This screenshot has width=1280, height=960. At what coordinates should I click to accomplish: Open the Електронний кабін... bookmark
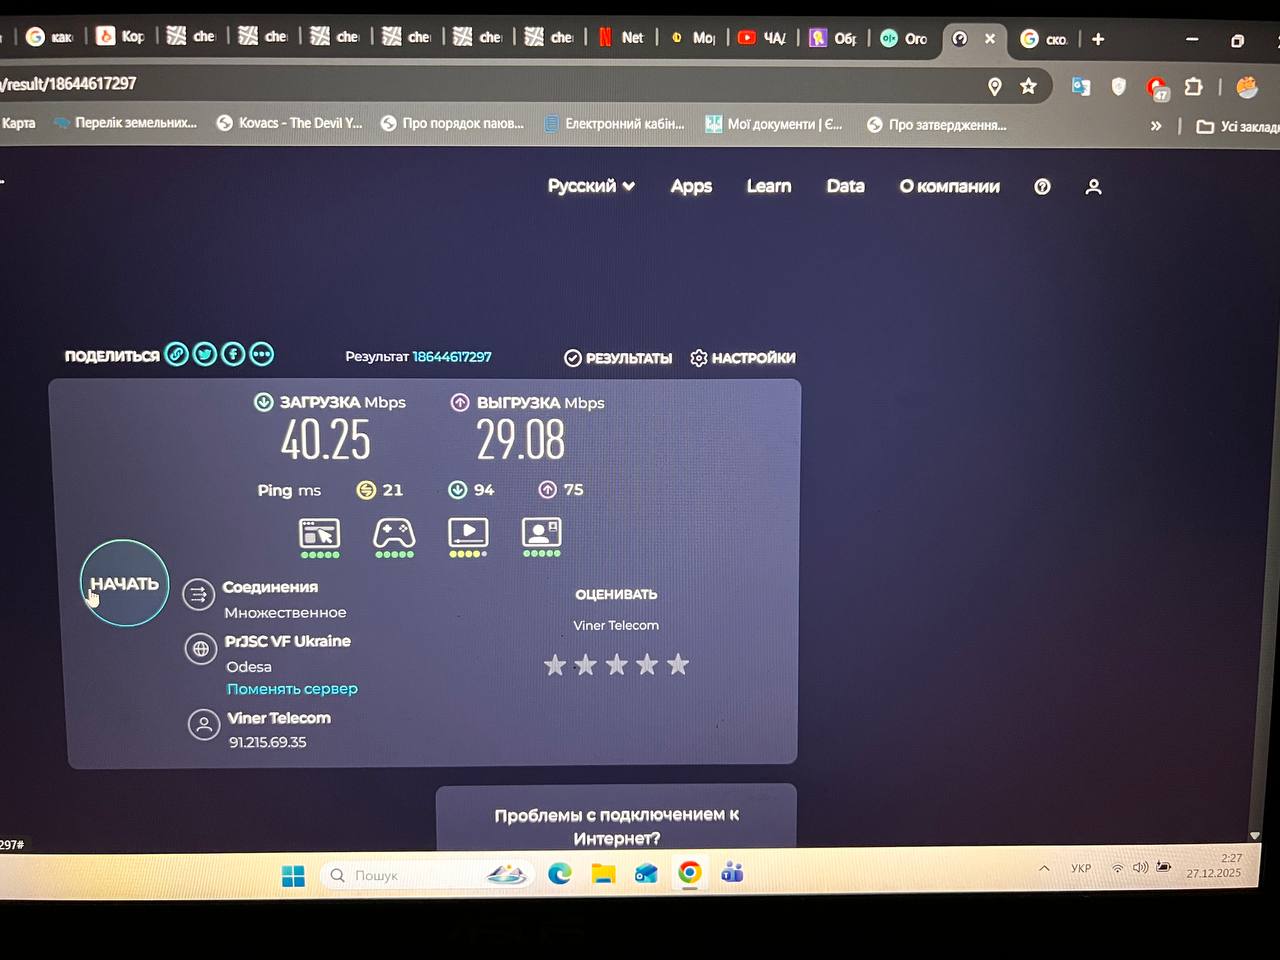(614, 124)
